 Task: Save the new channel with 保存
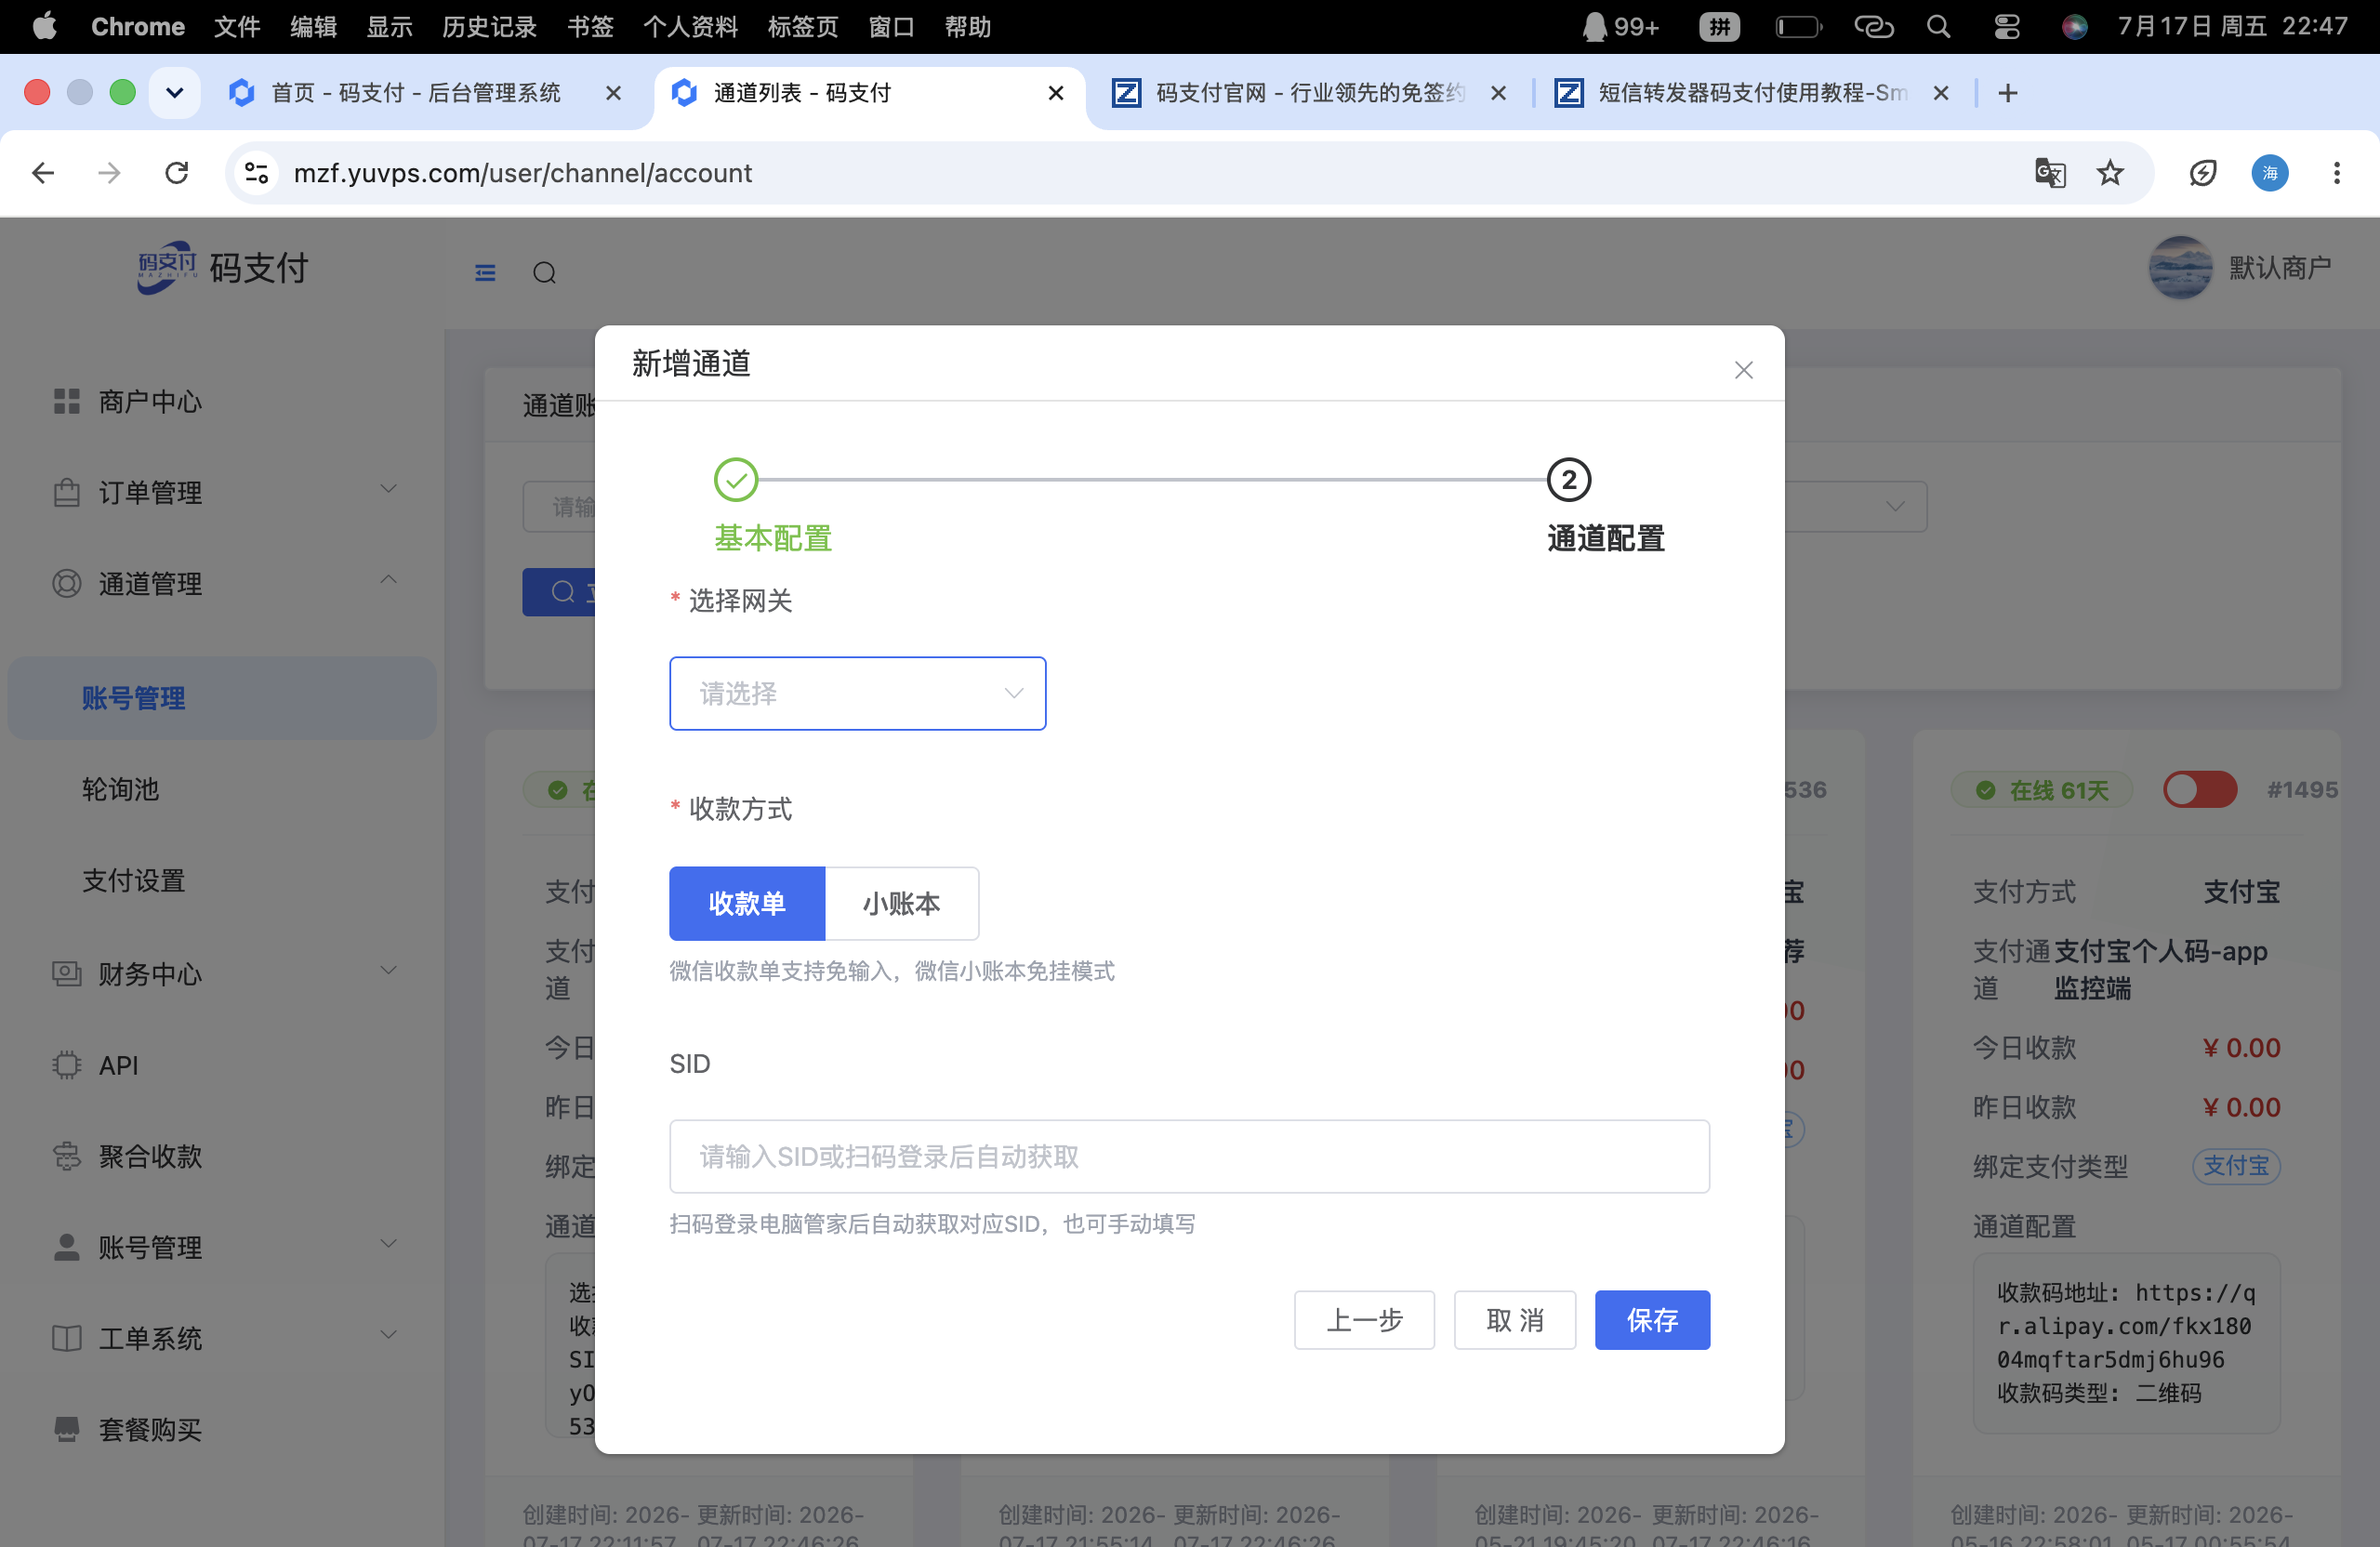[1652, 1320]
